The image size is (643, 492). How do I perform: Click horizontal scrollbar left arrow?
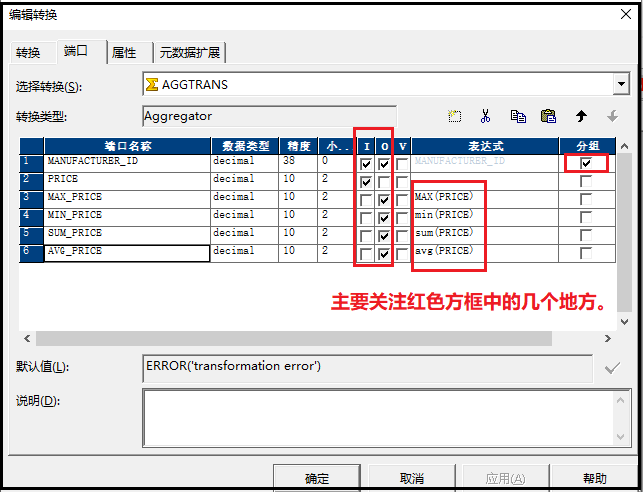pos(27,339)
